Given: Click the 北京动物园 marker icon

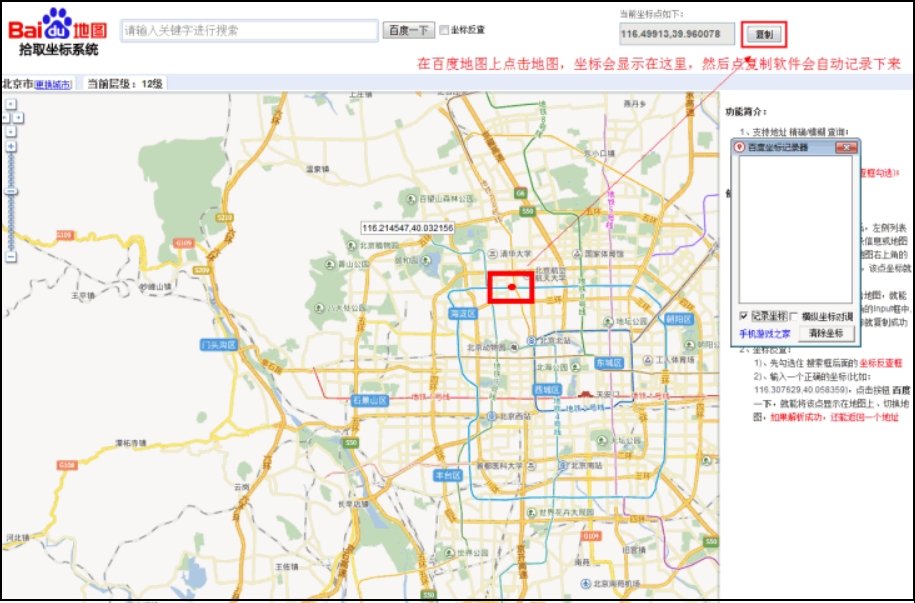Looking at the screenshot, I should click(x=514, y=348).
